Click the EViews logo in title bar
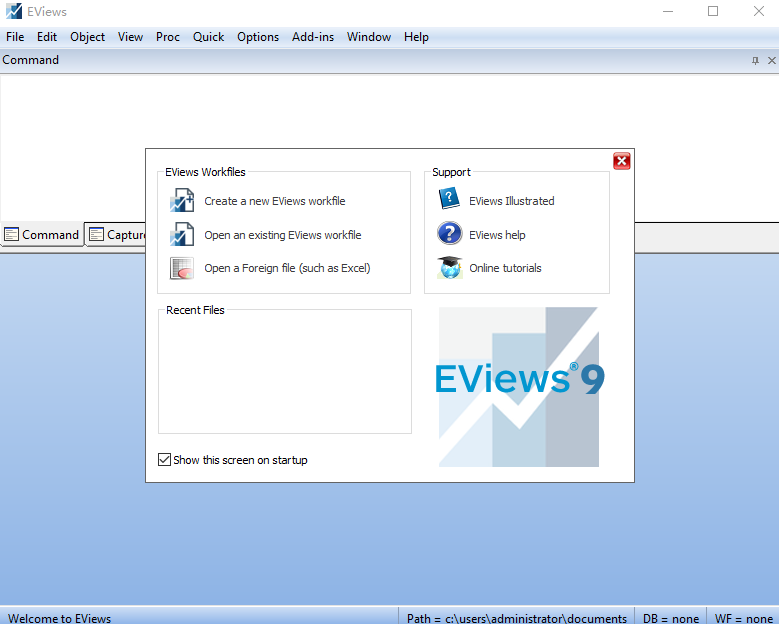The height and width of the screenshot is (624, 779). pos(14,12)
